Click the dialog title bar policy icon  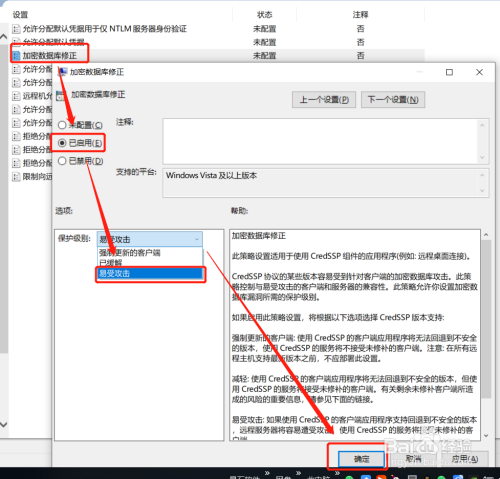(63, 71)
